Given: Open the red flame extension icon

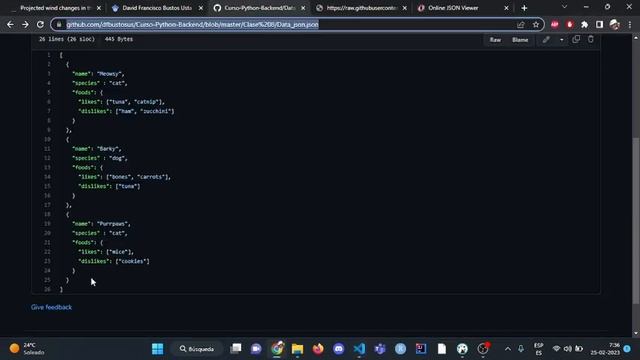Looking at the screenshot, I should [570, 24].
